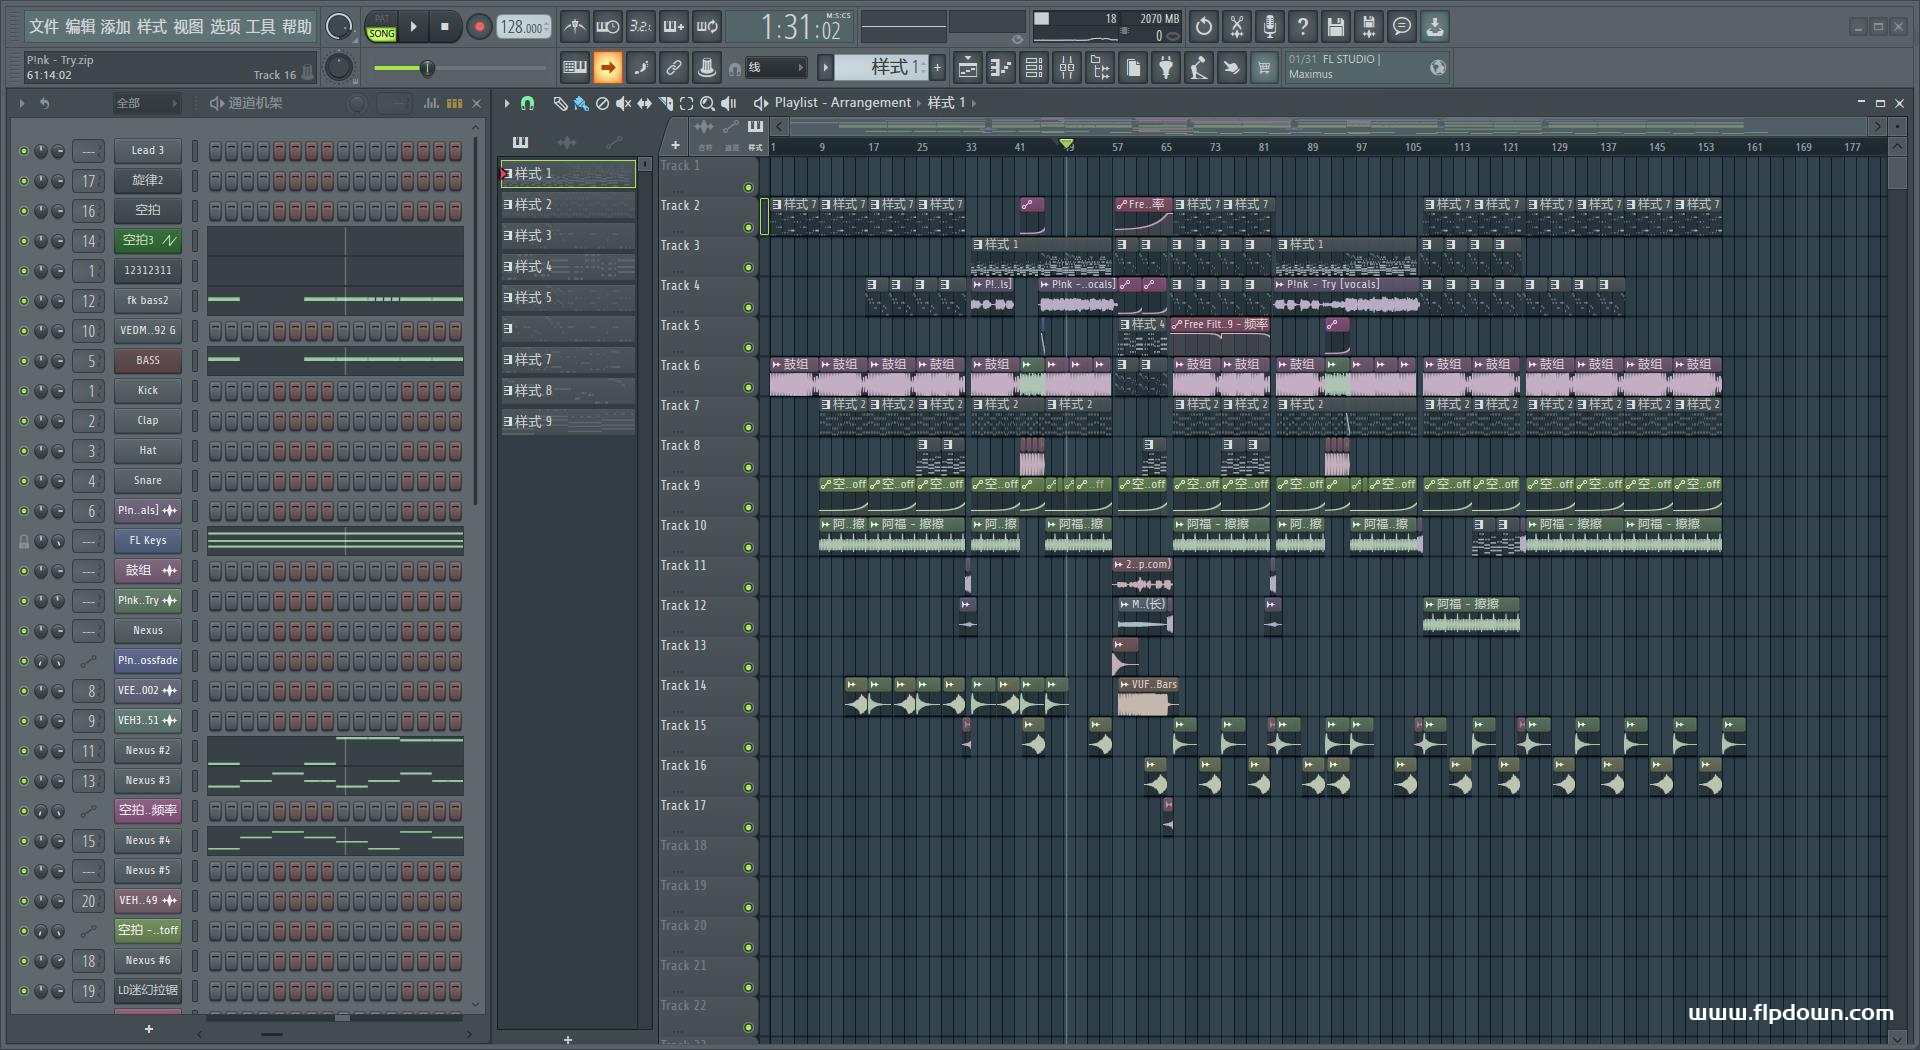Adjust the main volume knob in the top toolbar
1920x1050 pixels.
click(339, 27)
